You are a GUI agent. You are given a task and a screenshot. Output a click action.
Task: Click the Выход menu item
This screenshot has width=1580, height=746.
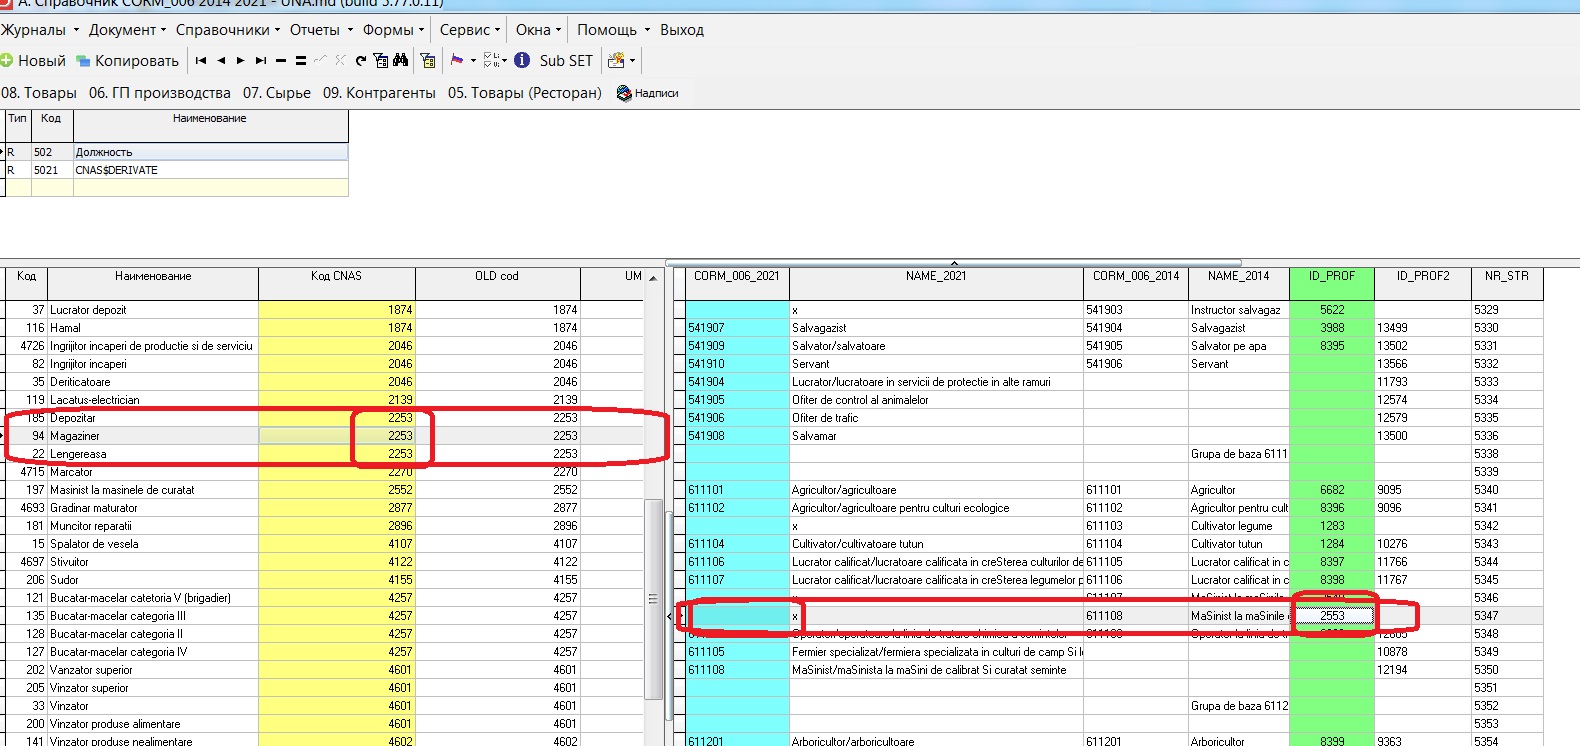pyautogui.click(x=682, y=30)
